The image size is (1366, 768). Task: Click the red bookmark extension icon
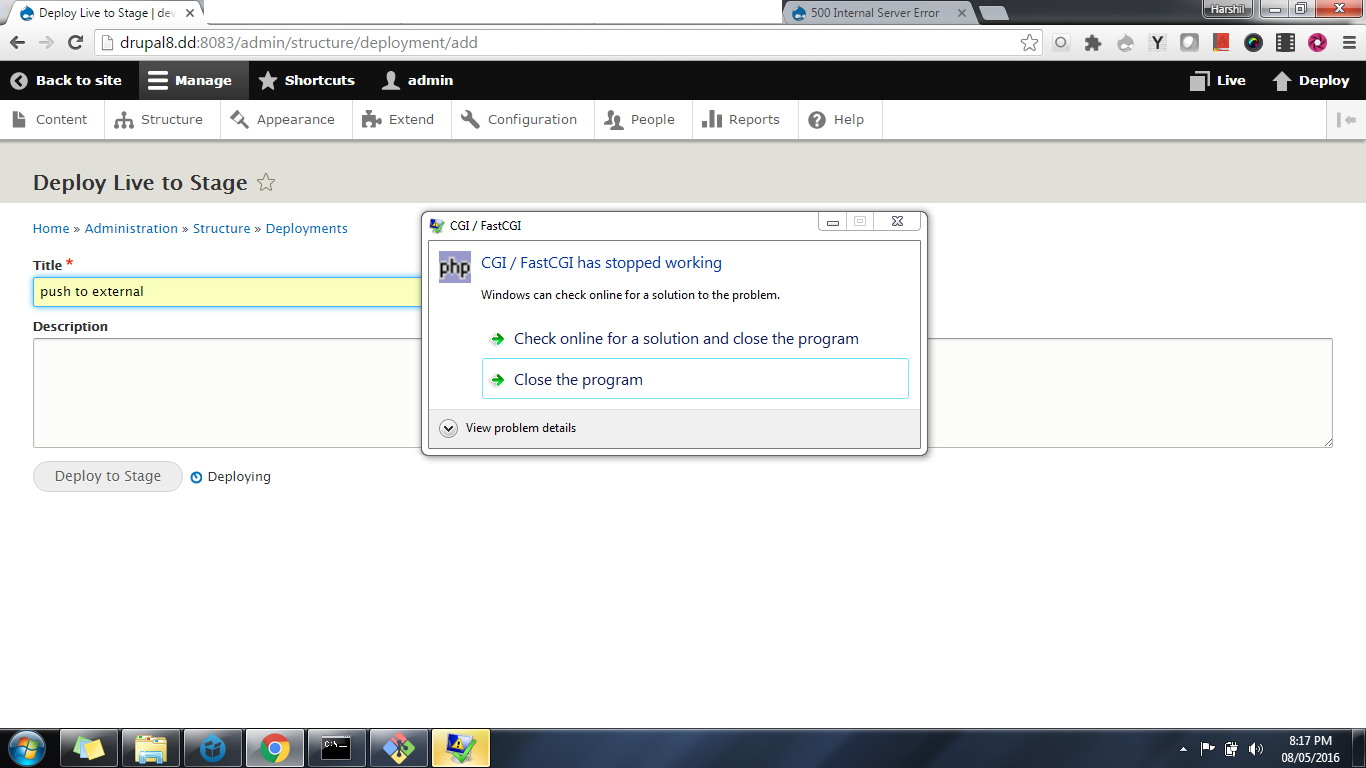tap(1221, 42)
